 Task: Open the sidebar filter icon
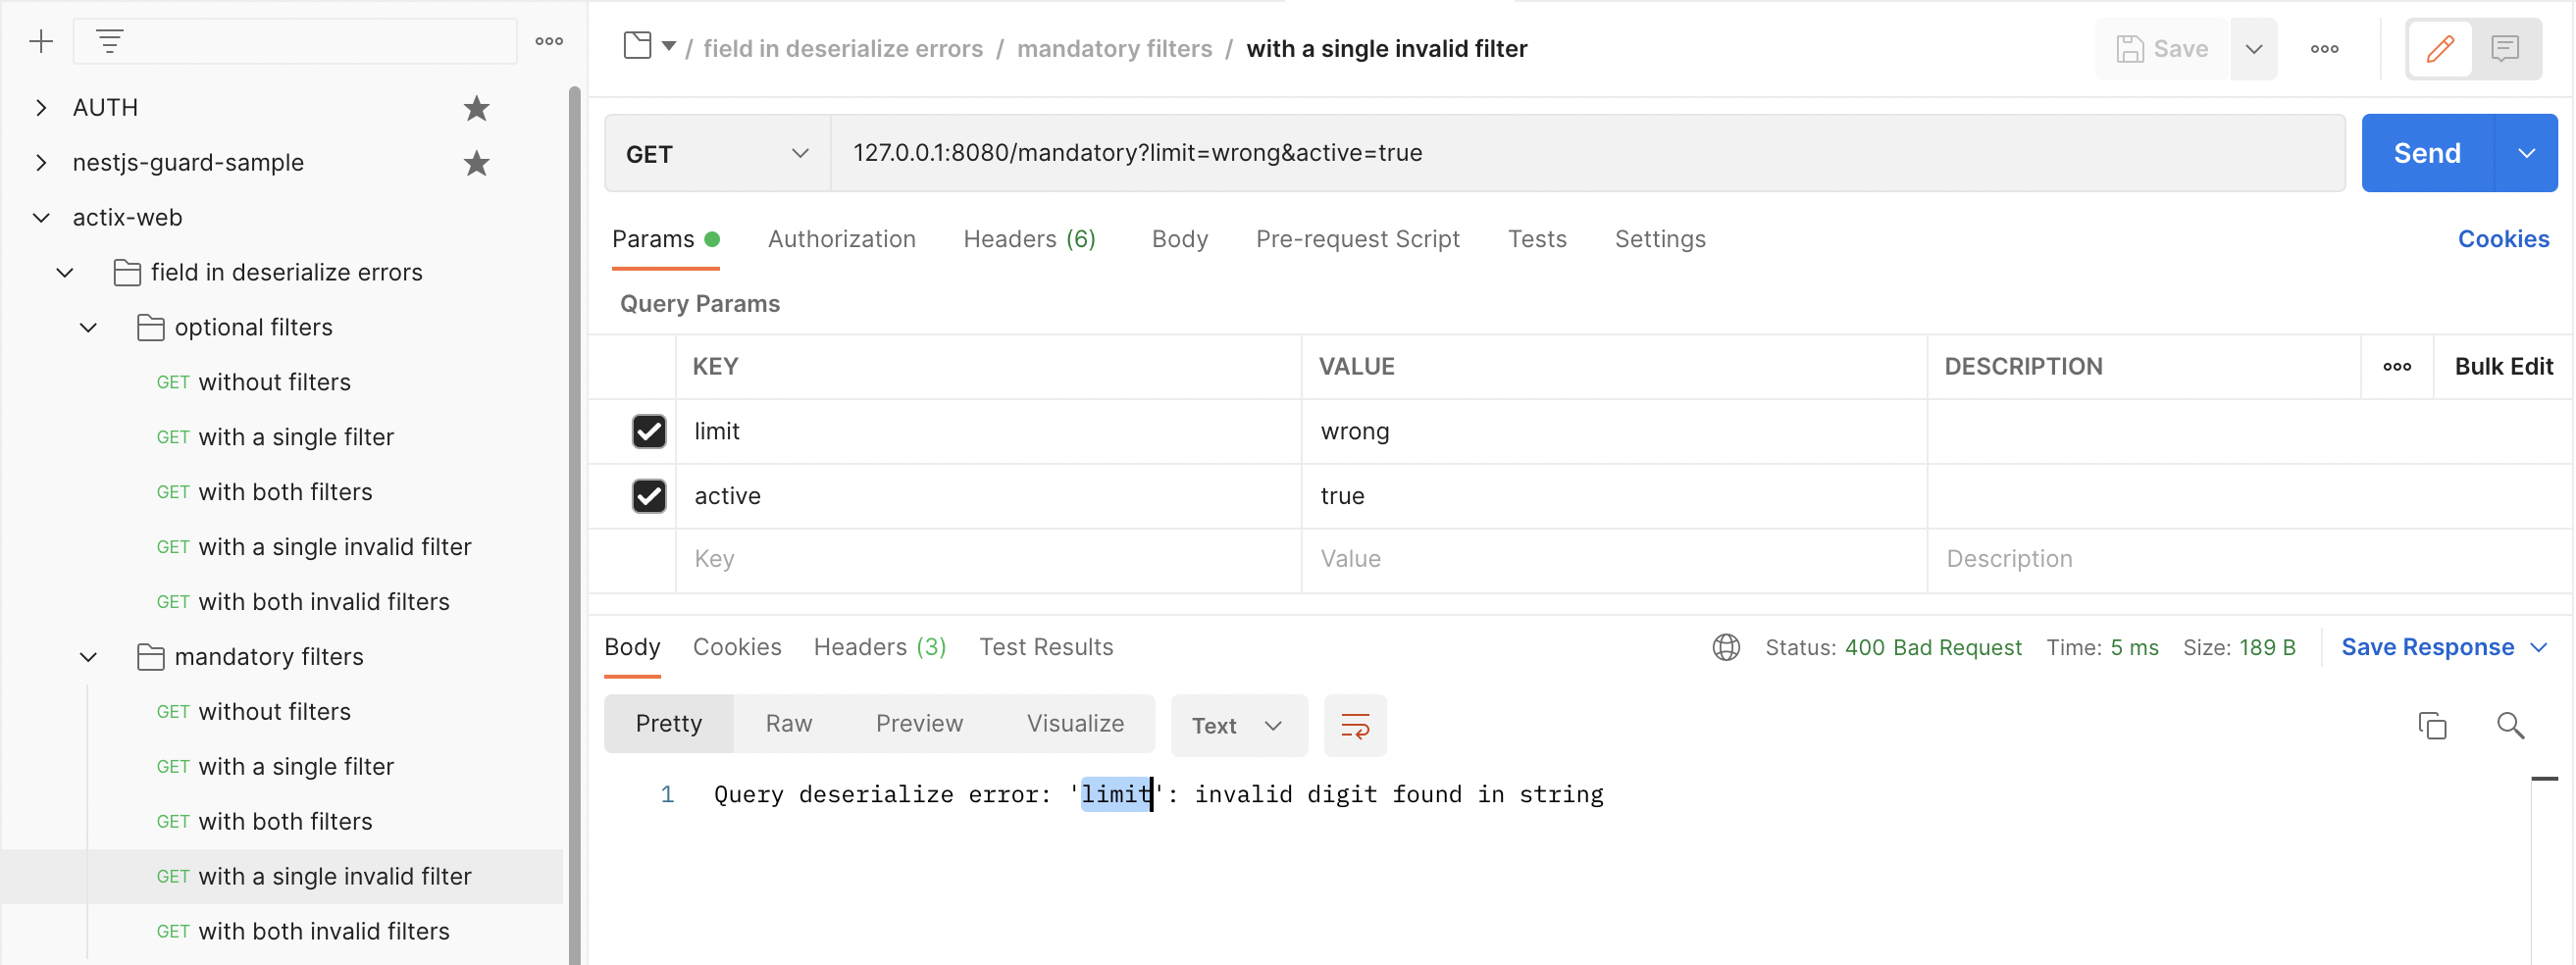point(109,41)
